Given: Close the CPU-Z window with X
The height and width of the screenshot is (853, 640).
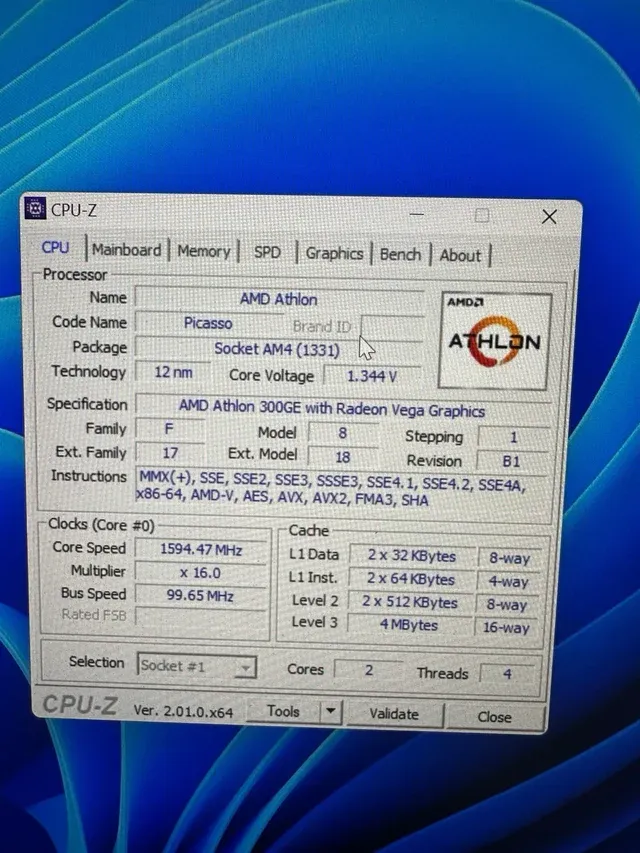Looking at the screenshot, I should (x=549, y=217).
